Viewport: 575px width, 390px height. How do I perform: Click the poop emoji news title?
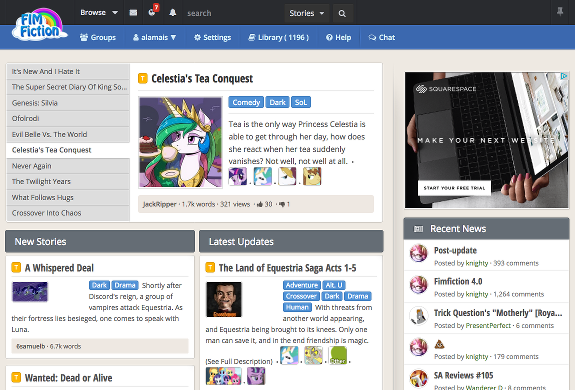tap(439, 344)
